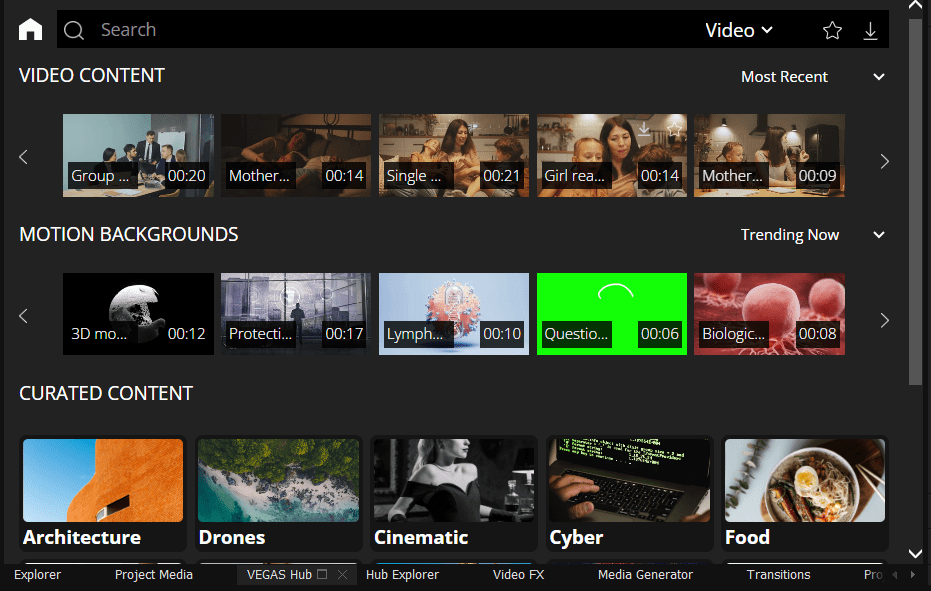931x591 pixels.
Task: Switch to the Media Generator tab
Action: (x=645, y=574)
